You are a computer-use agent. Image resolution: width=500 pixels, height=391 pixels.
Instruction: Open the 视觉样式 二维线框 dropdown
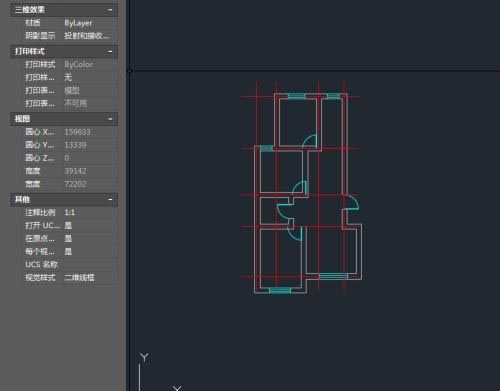[x=90, y=278]
